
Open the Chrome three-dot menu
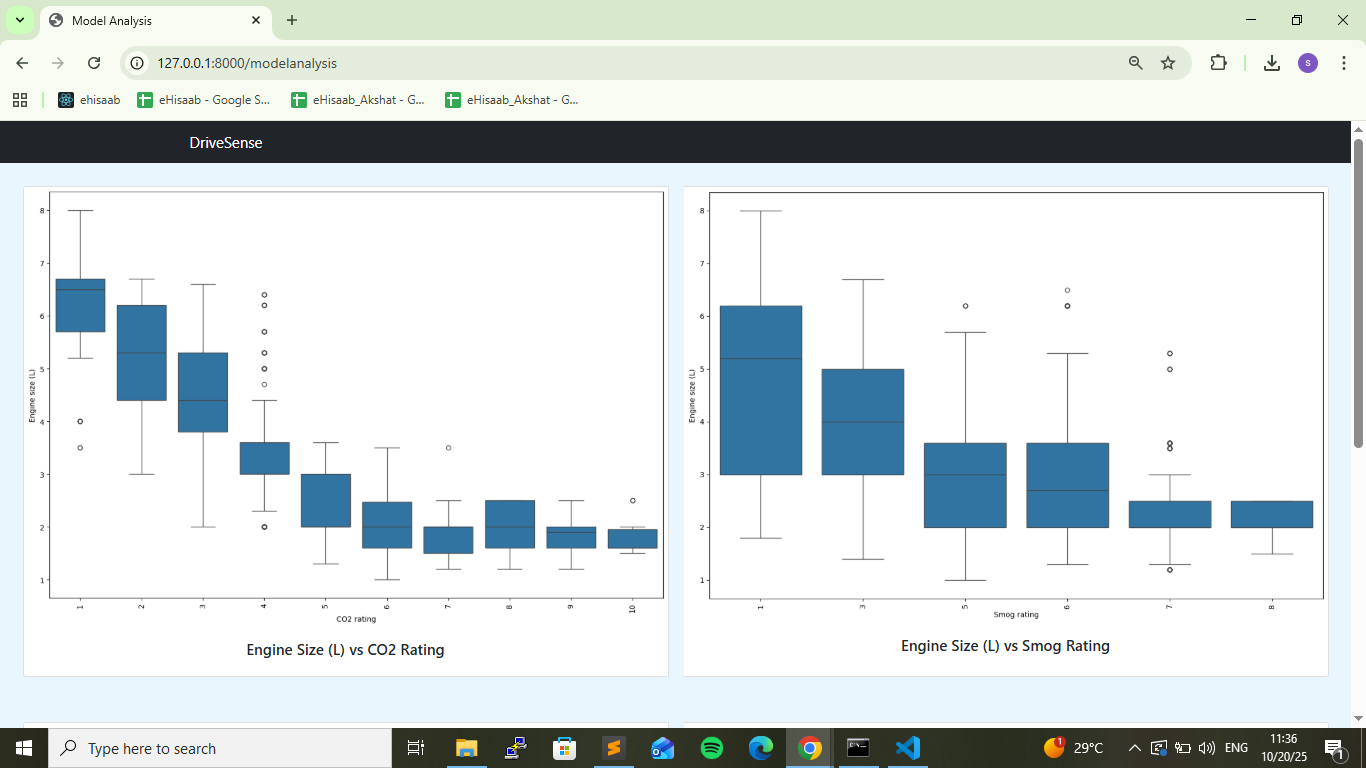point(1342,63)
